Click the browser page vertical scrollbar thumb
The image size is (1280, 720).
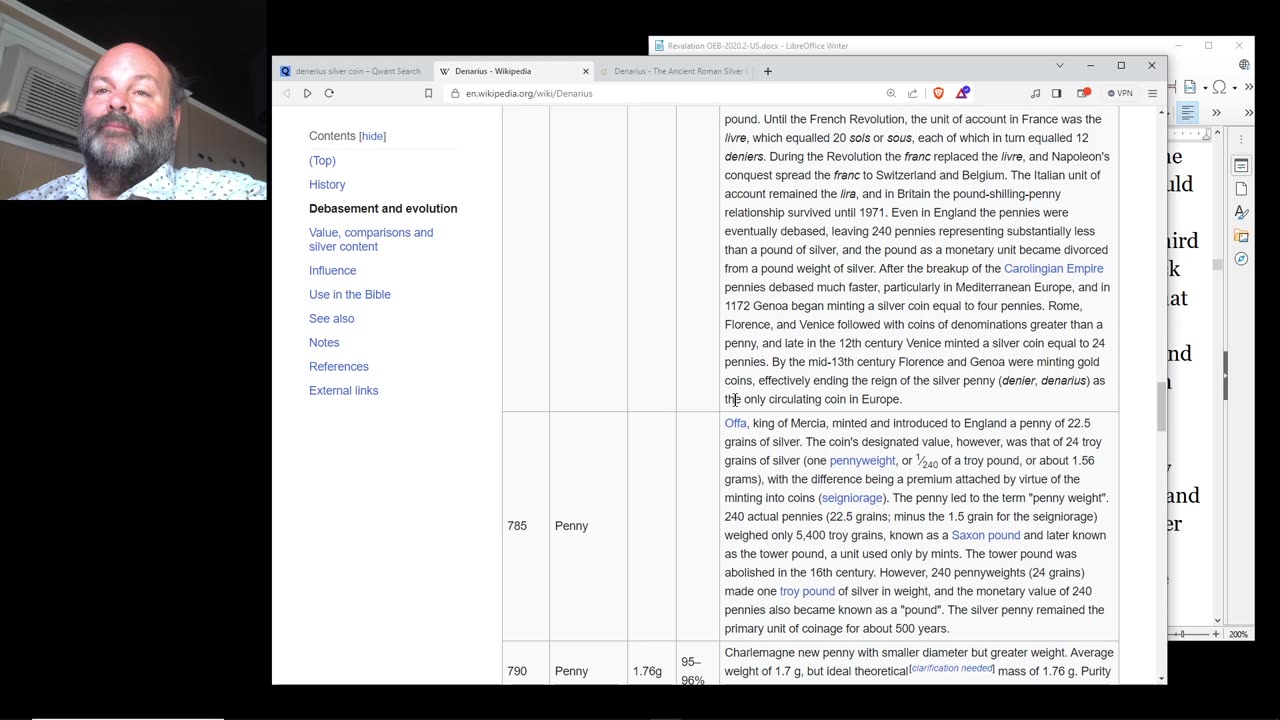click(1161, 406)
